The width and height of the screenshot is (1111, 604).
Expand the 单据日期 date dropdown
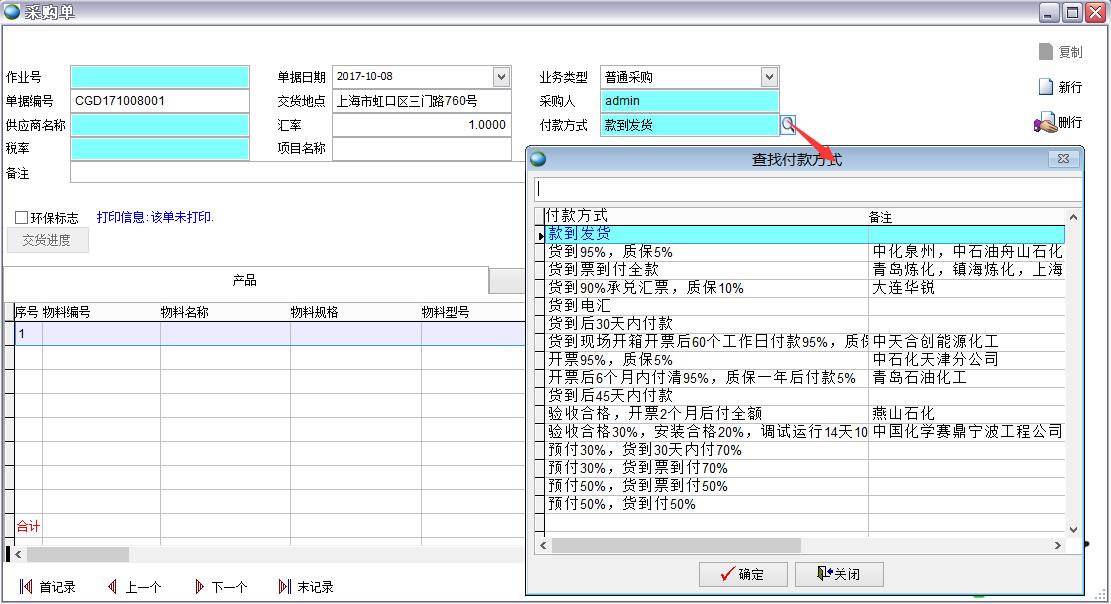pos(501,77)
